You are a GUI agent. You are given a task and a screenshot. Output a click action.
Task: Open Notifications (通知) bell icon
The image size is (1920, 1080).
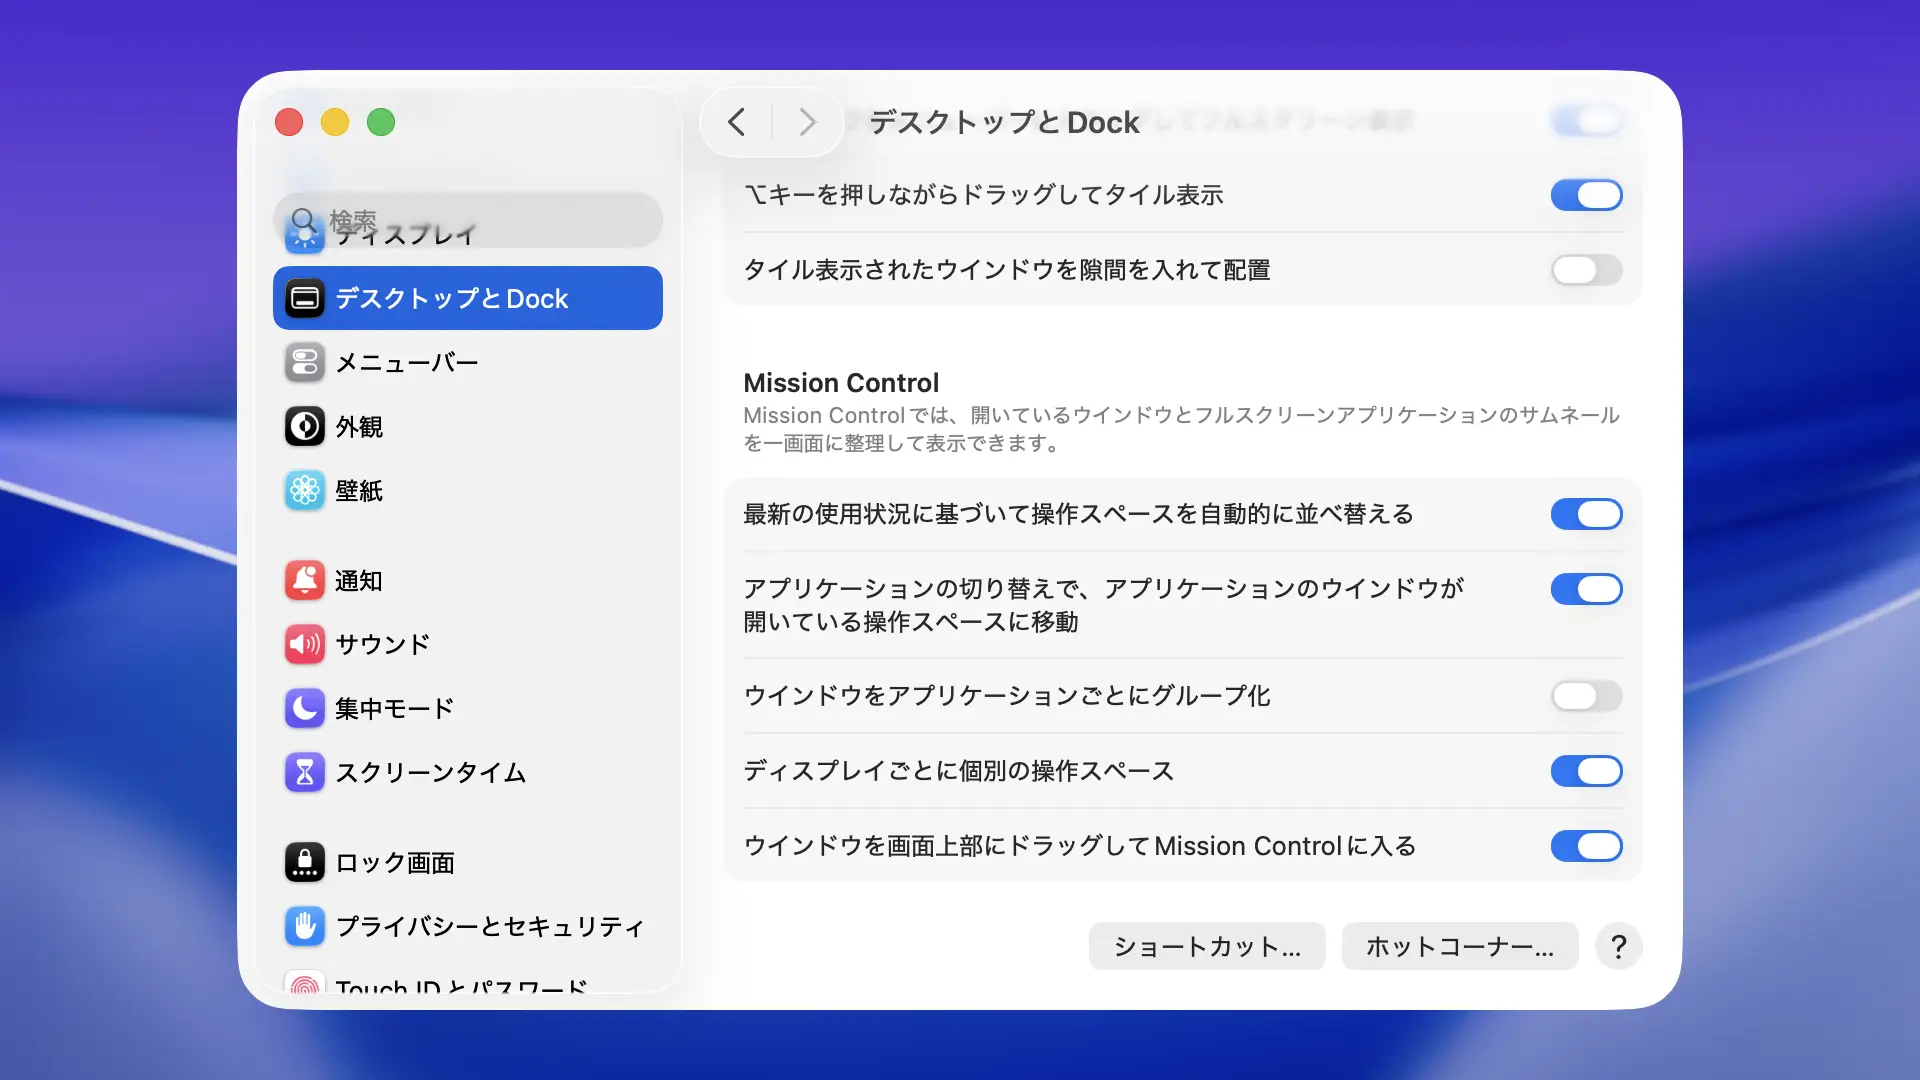(304, 581)
